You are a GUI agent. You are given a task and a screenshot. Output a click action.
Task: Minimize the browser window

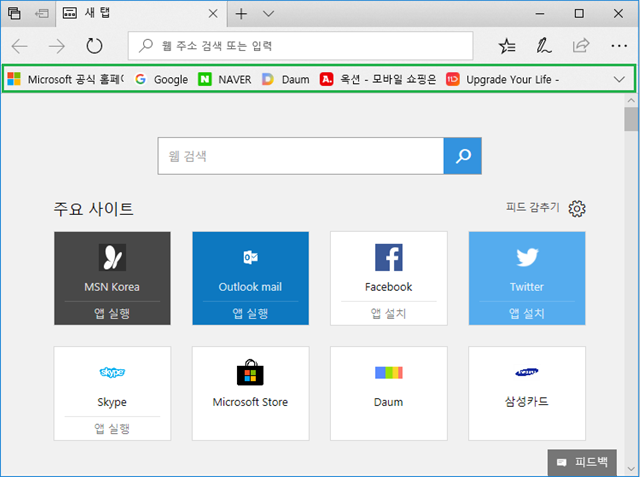pyautogui.click(x=540, y=13)
